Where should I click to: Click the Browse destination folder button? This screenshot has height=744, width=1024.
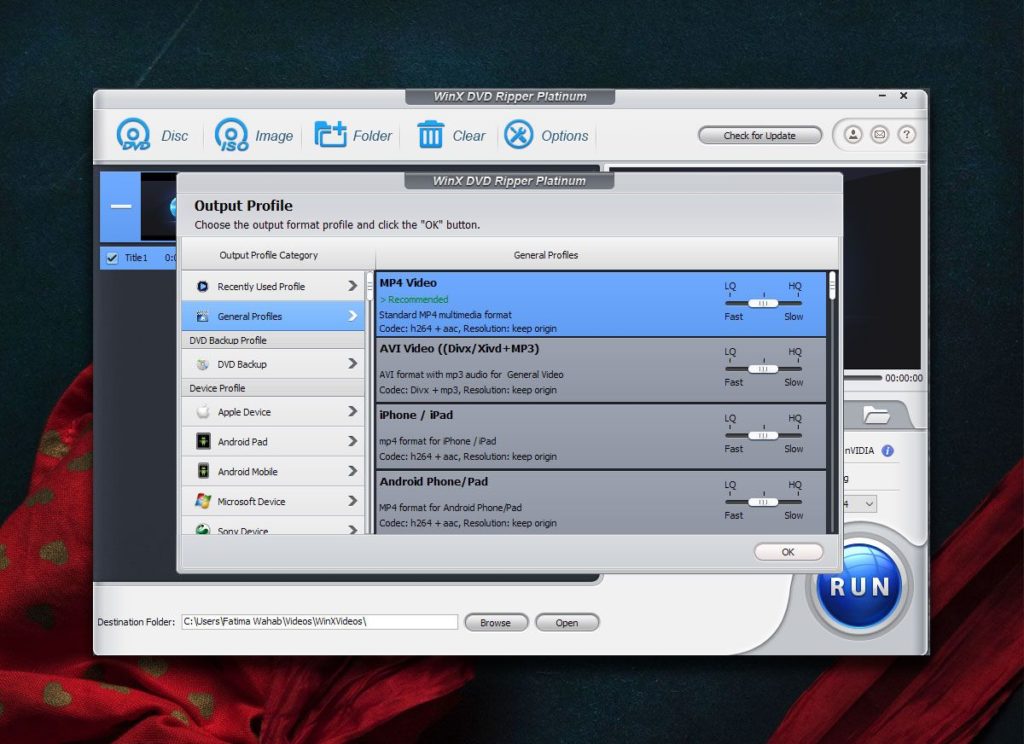pyautogui.click(x=496, y=621)
